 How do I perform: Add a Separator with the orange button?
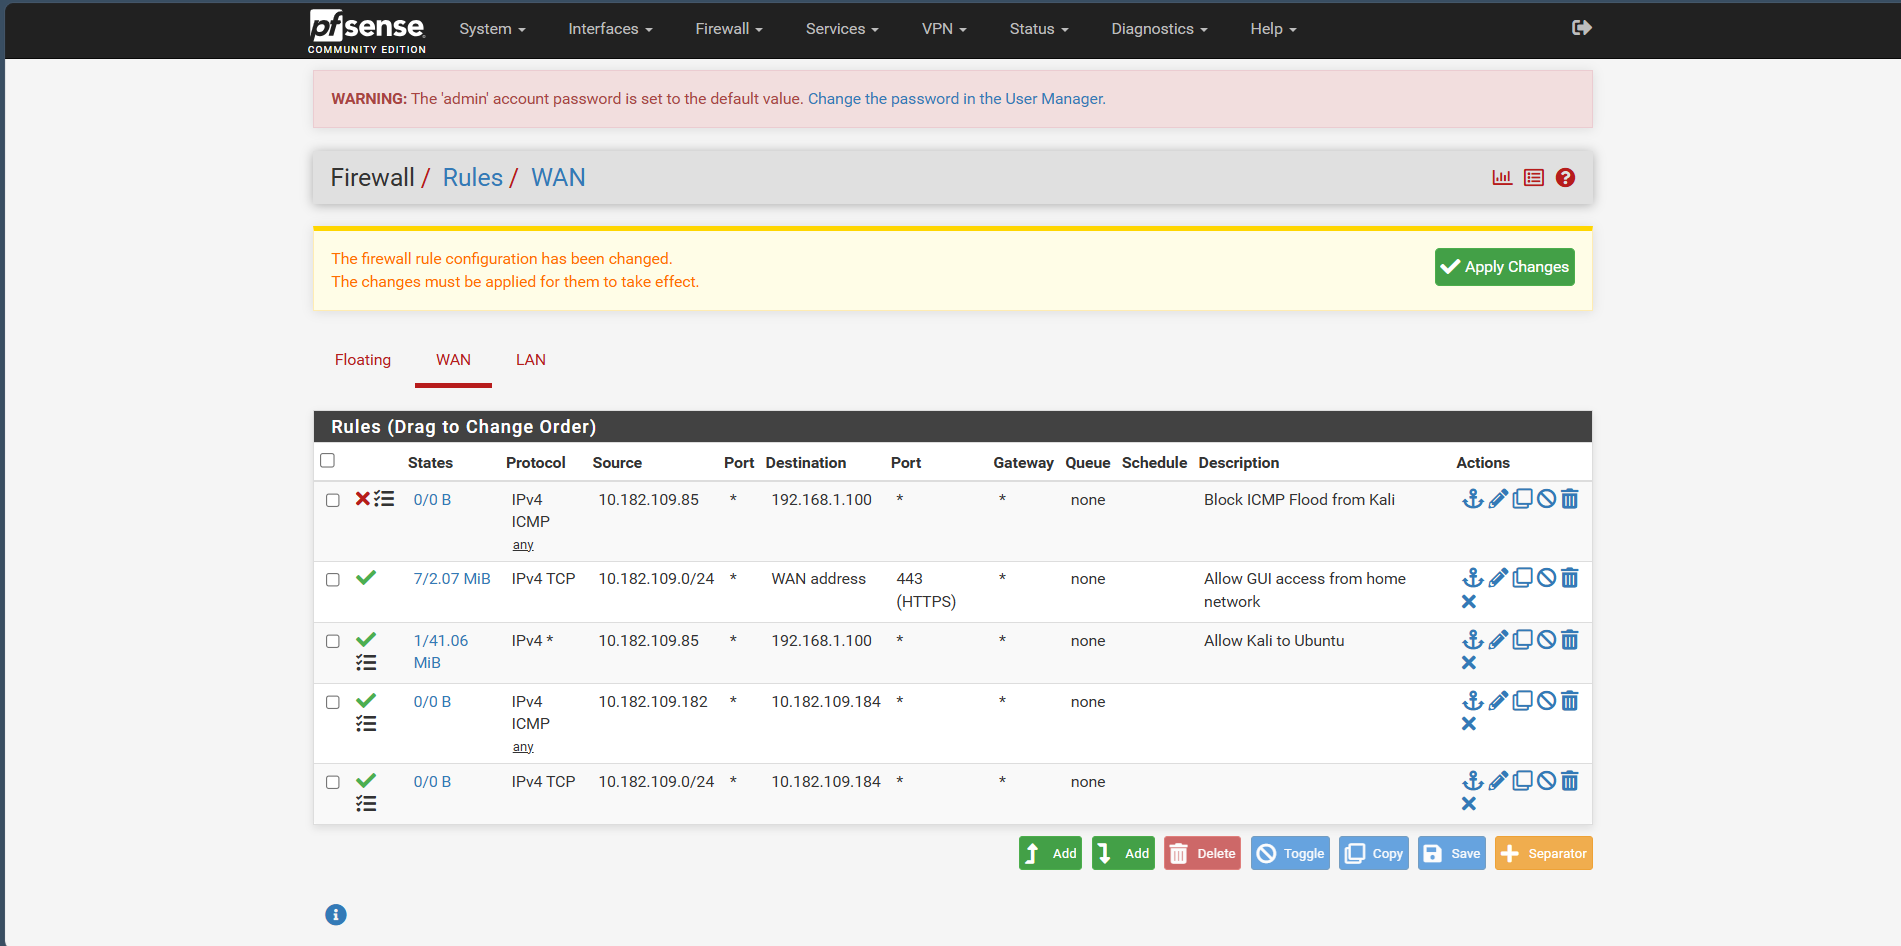point(1544,853)
